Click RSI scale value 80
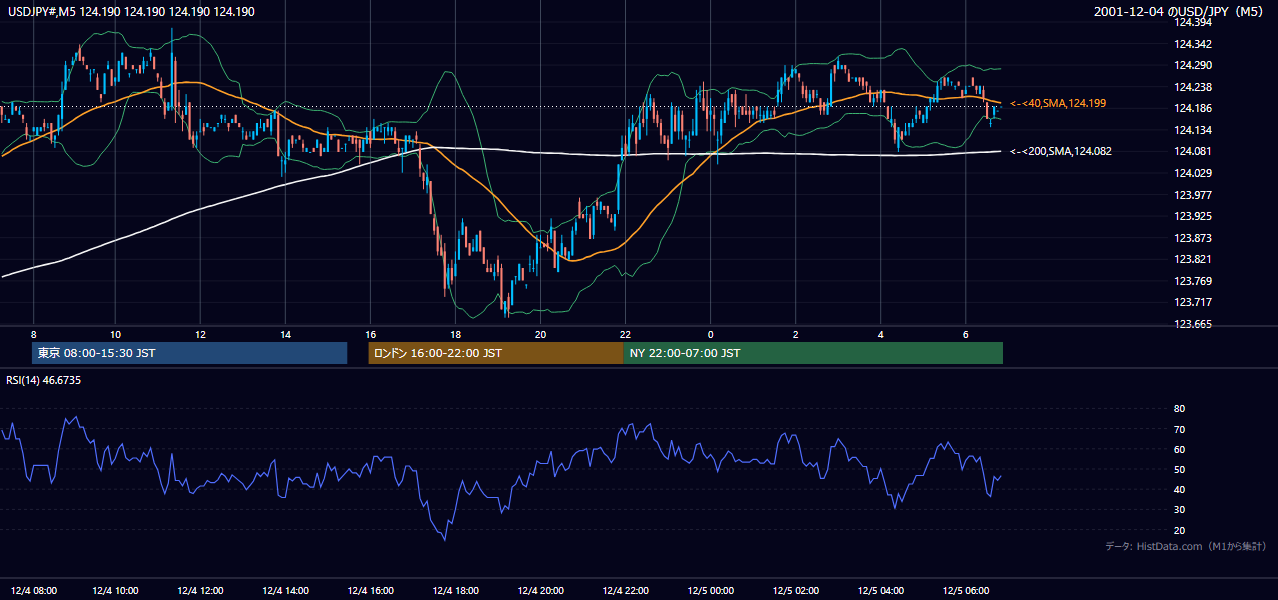The width and height of the screenshot is (1278, 600). click(x=1179, y=409)
